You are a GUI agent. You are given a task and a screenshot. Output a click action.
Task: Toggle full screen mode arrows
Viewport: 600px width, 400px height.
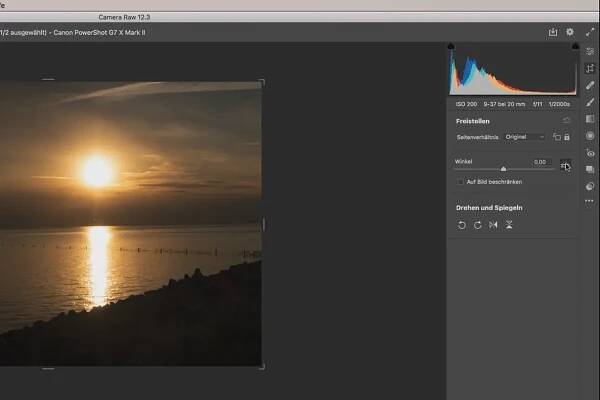click(589, 32)
